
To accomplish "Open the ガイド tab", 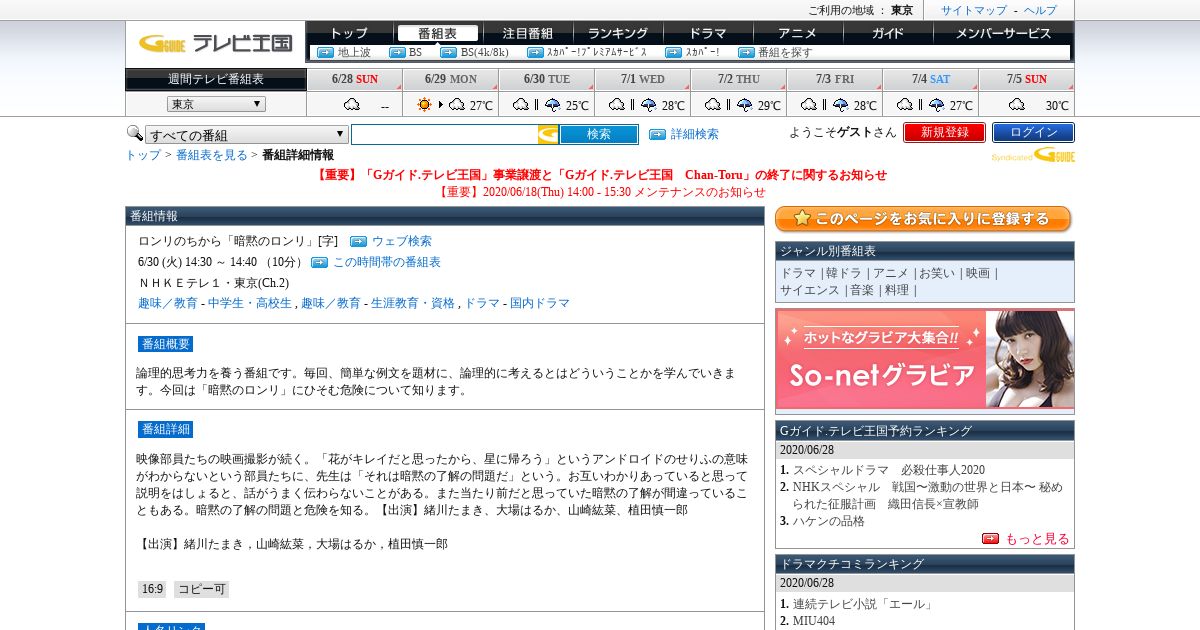I will (888, 33).
